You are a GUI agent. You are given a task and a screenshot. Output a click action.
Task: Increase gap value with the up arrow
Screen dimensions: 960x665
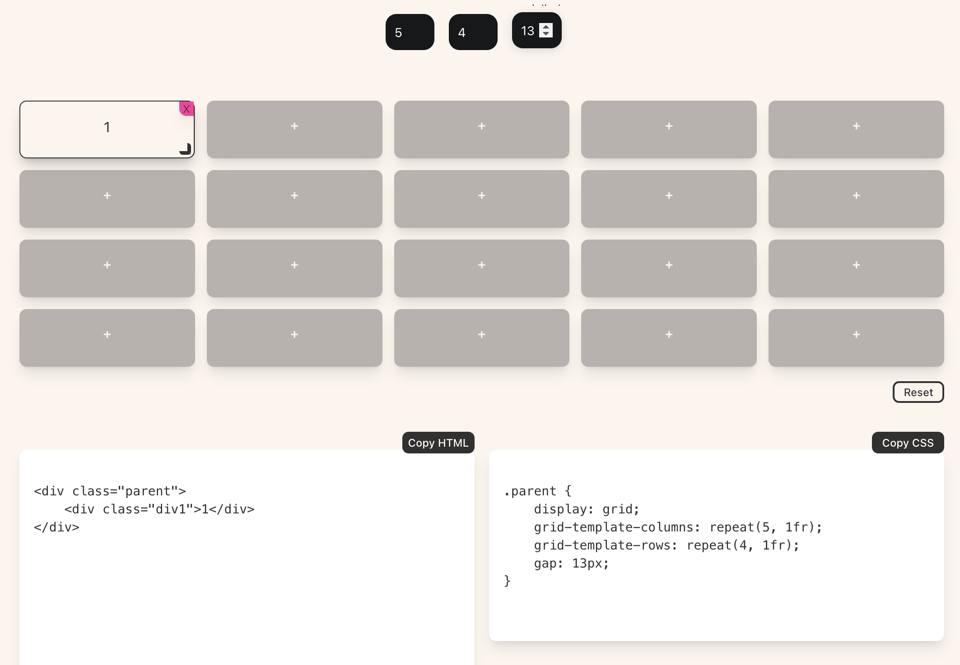point(546,26)
